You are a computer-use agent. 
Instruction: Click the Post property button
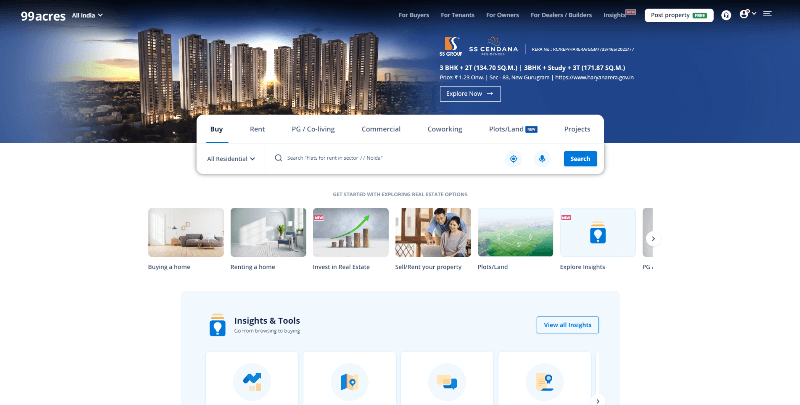679,15
